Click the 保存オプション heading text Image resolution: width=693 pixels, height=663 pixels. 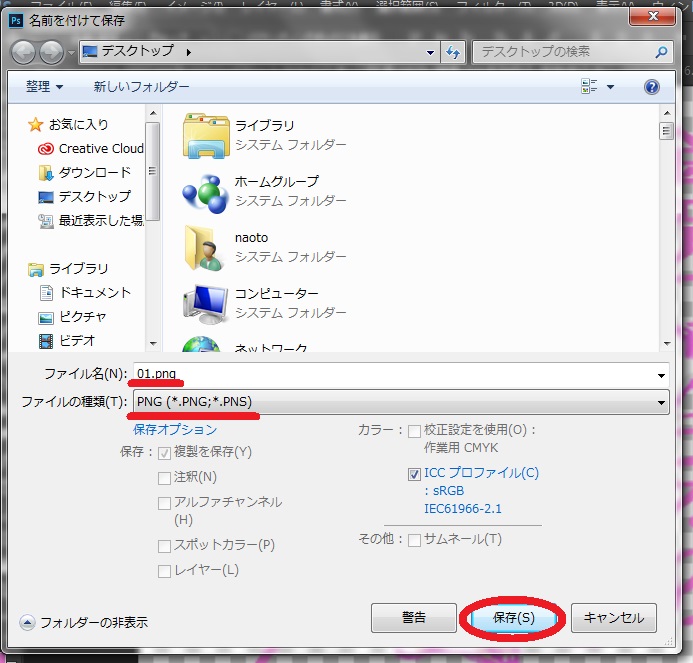[x=175, y=430]
